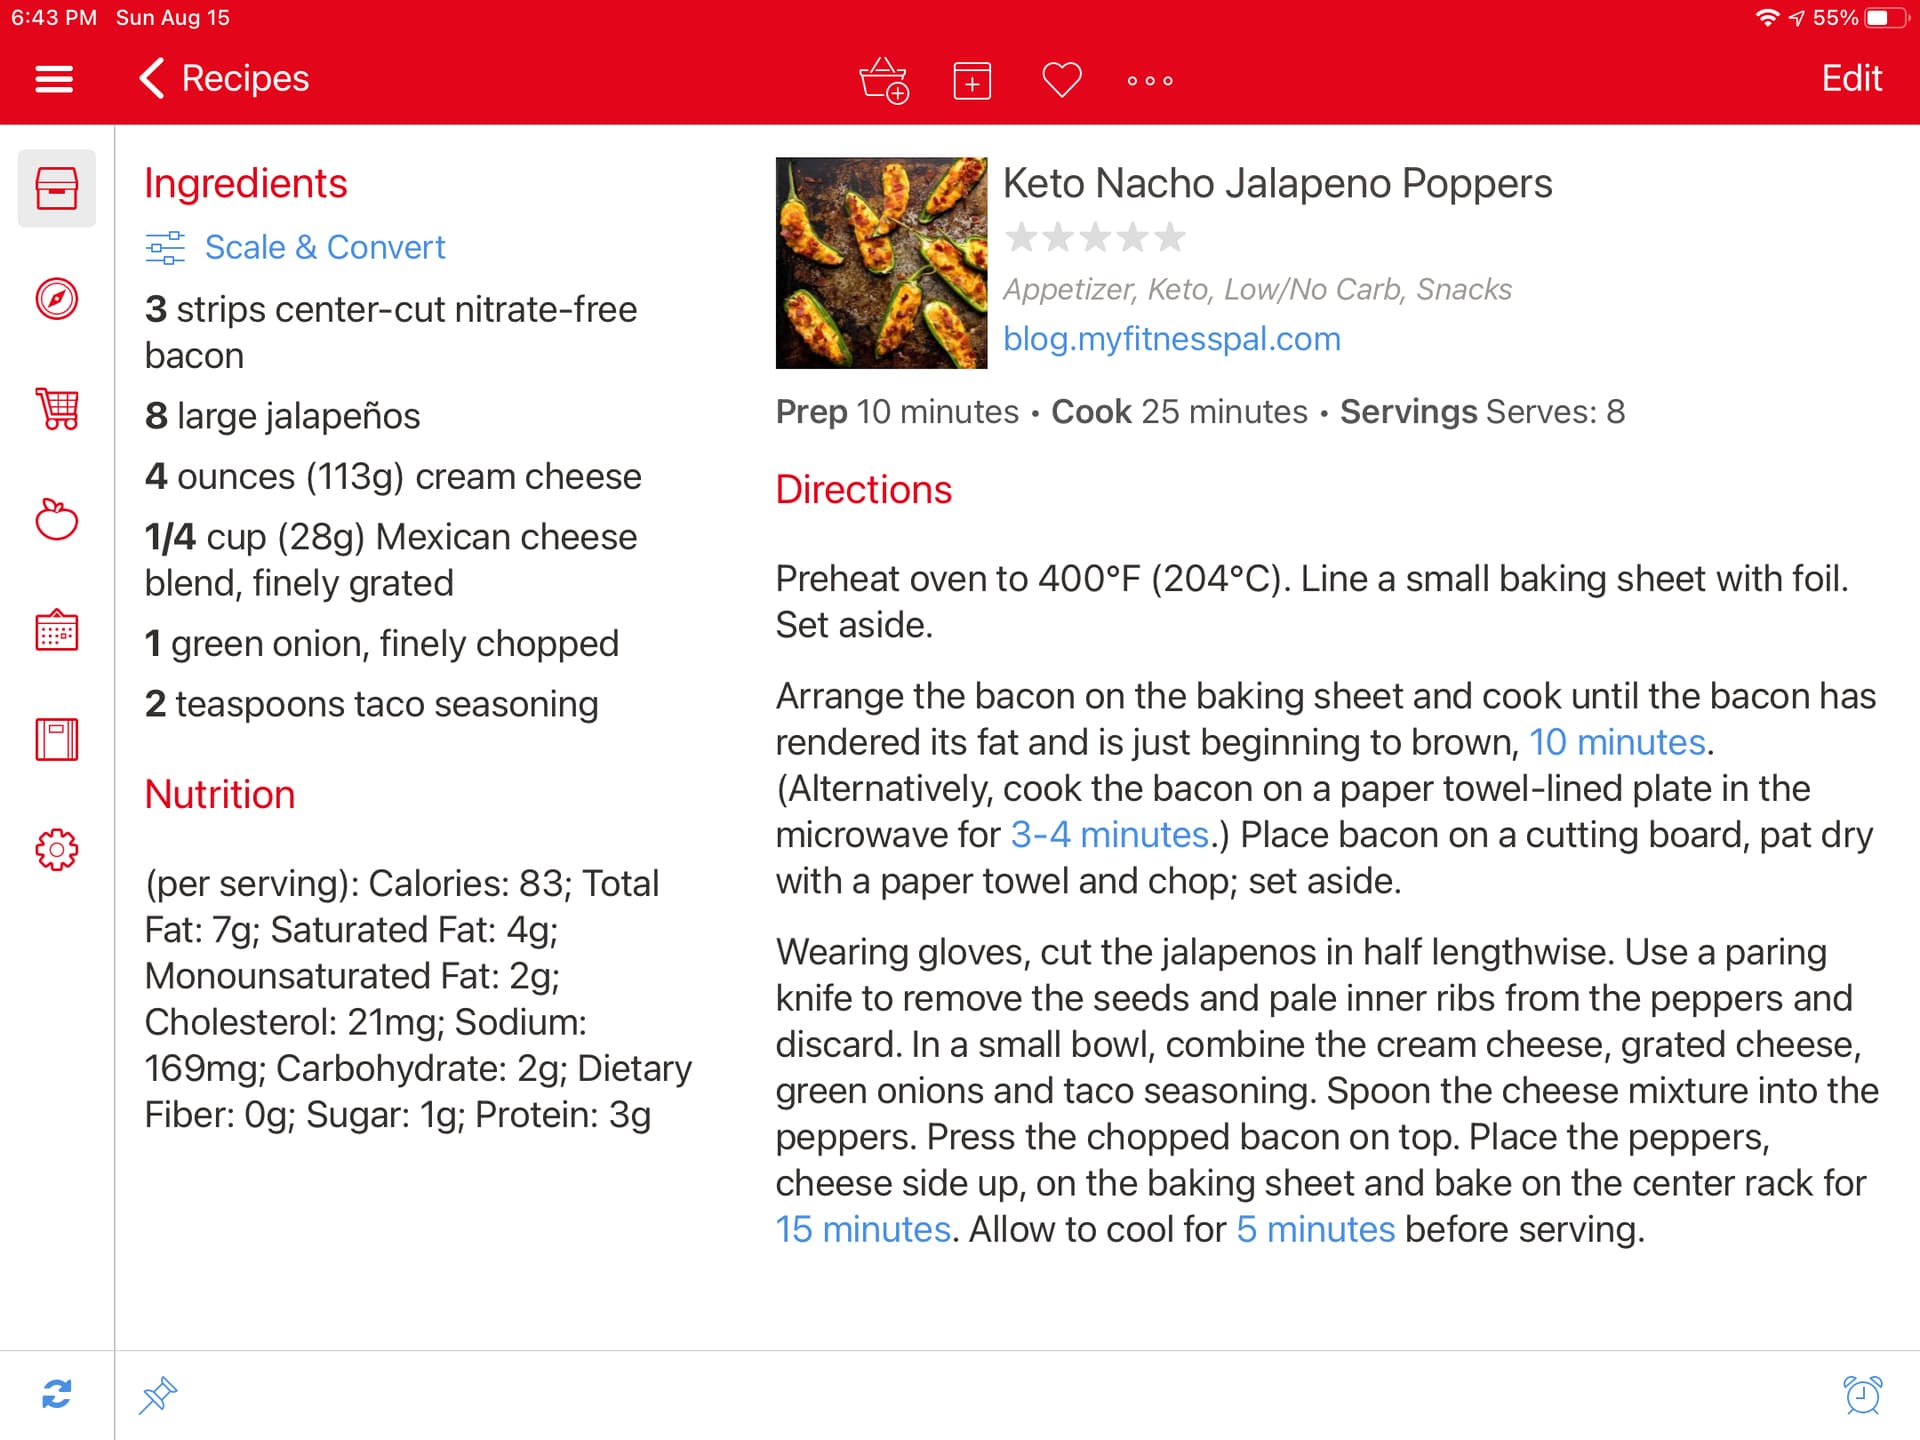Select the recipe box sidebar icon

point(57,188)
